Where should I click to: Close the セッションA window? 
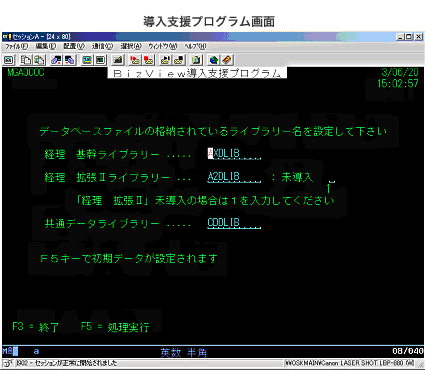418,37
